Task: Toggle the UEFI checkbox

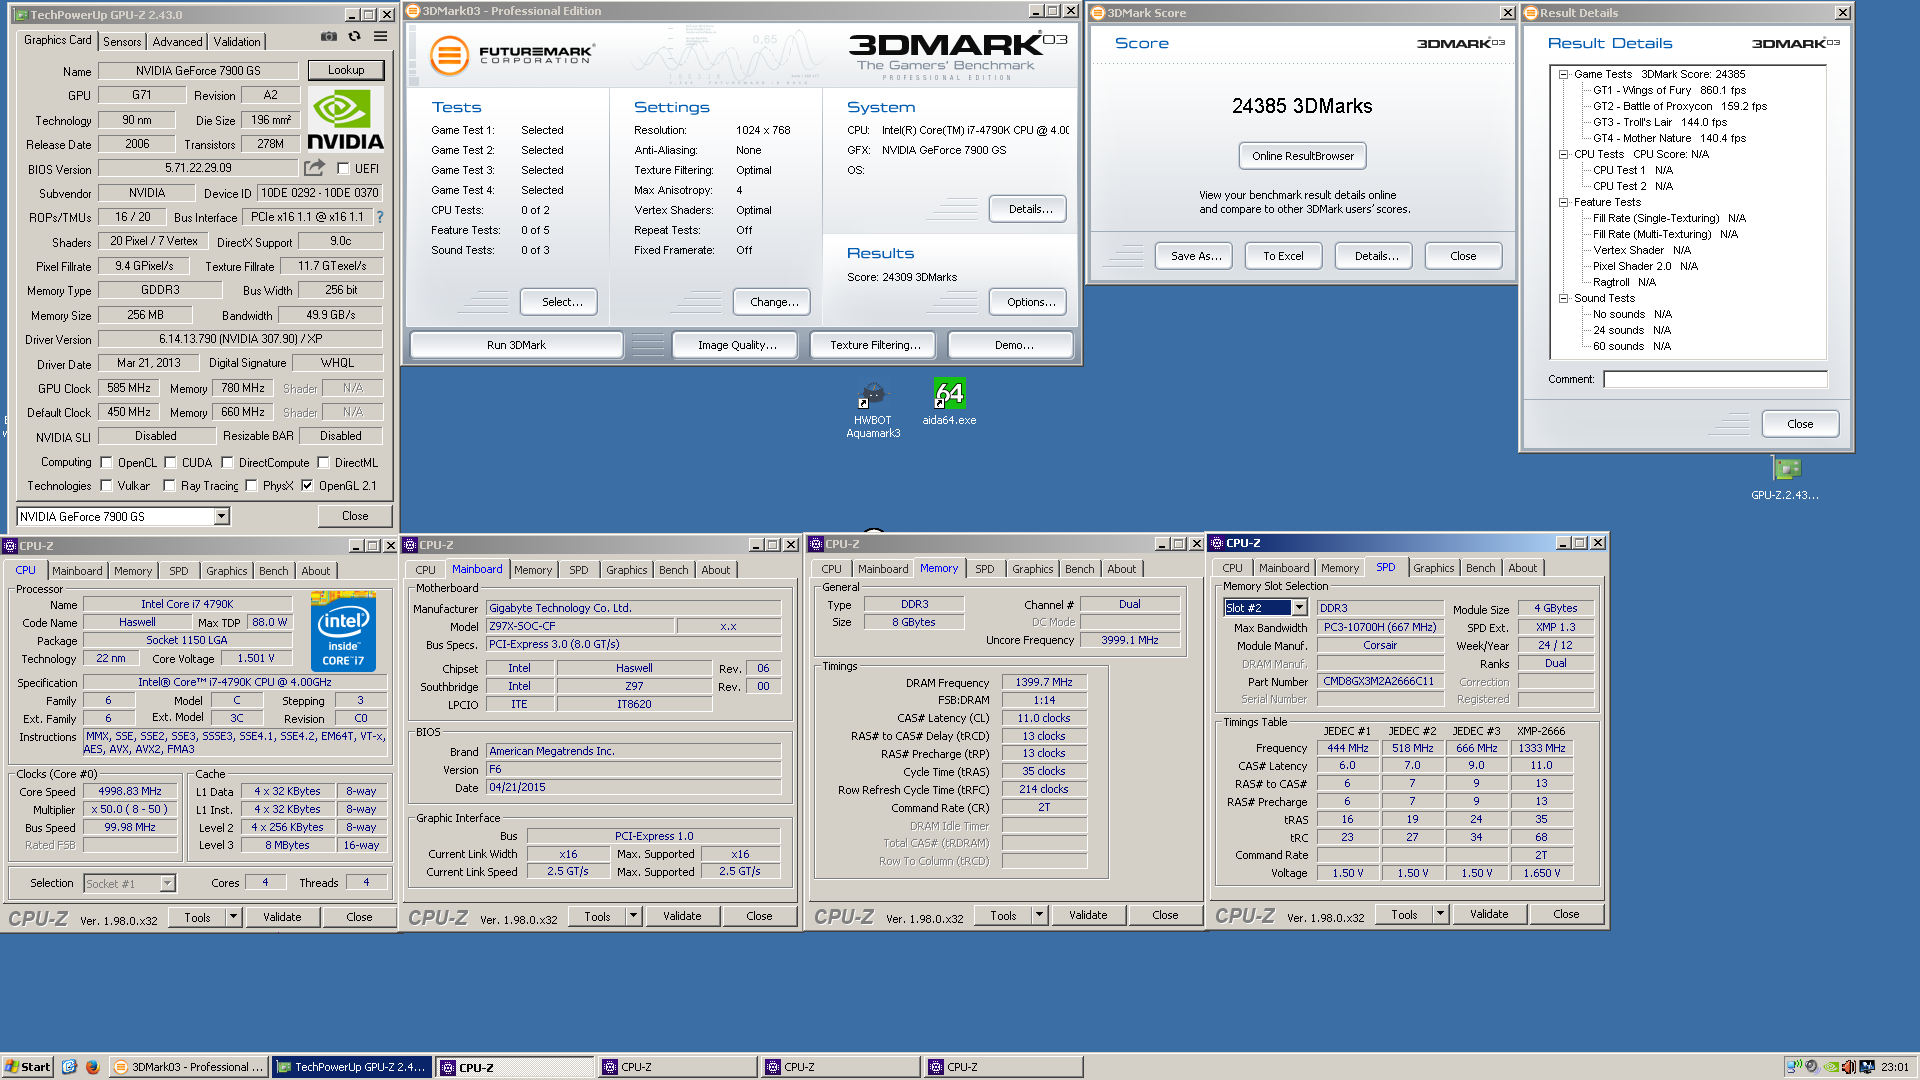Action: (x=343, y=169)
